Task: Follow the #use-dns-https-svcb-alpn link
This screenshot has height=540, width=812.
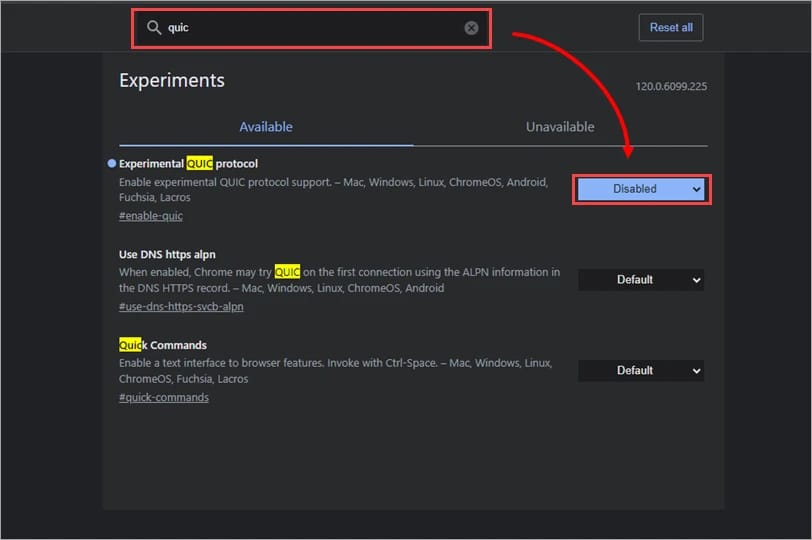Action: coord(181,307)
